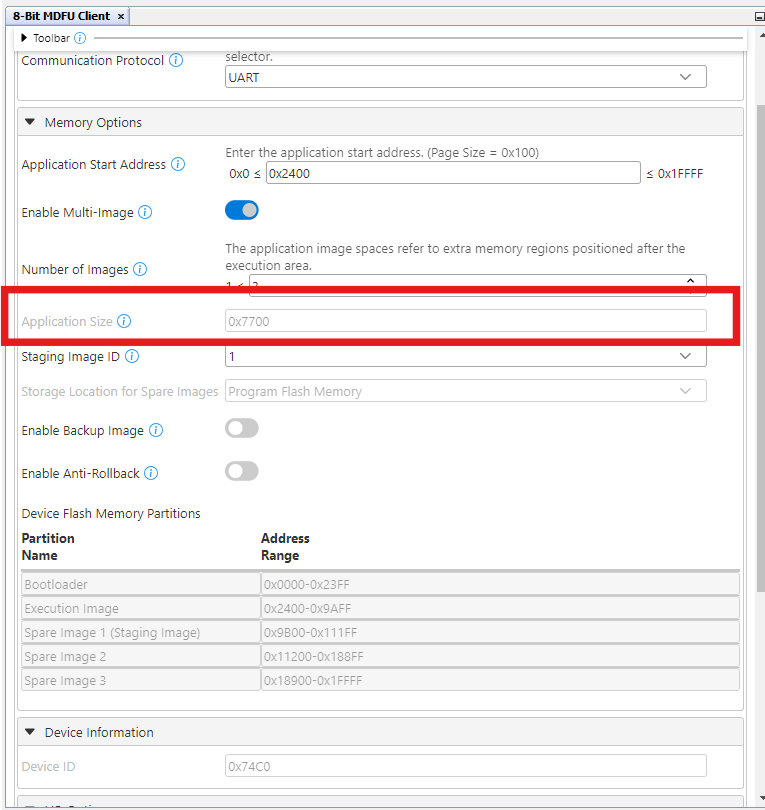Open the Staging Image ID dropdown
Screen dimensions: 765x810
pyautogui.click(x=466, y=356)
